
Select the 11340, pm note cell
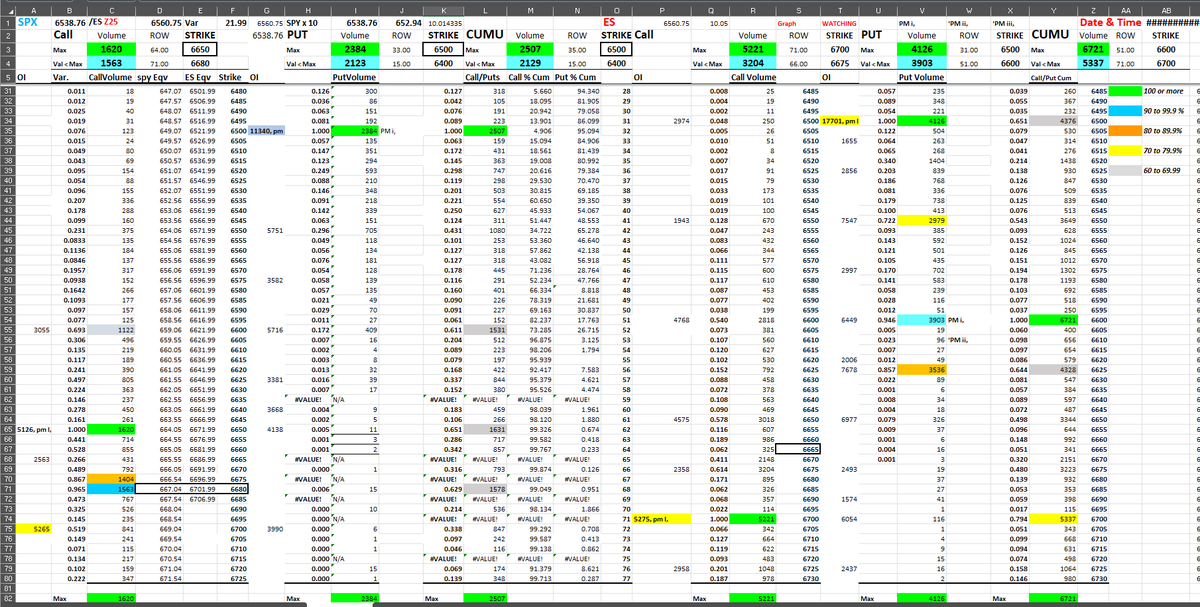[x=265, y=130]
